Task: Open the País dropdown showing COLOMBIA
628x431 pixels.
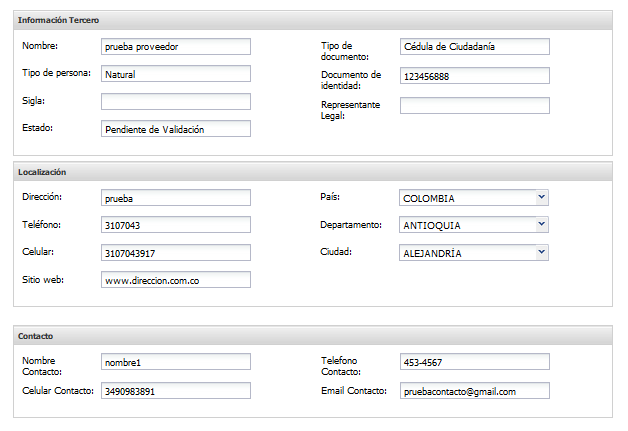Action: (474, 198)
